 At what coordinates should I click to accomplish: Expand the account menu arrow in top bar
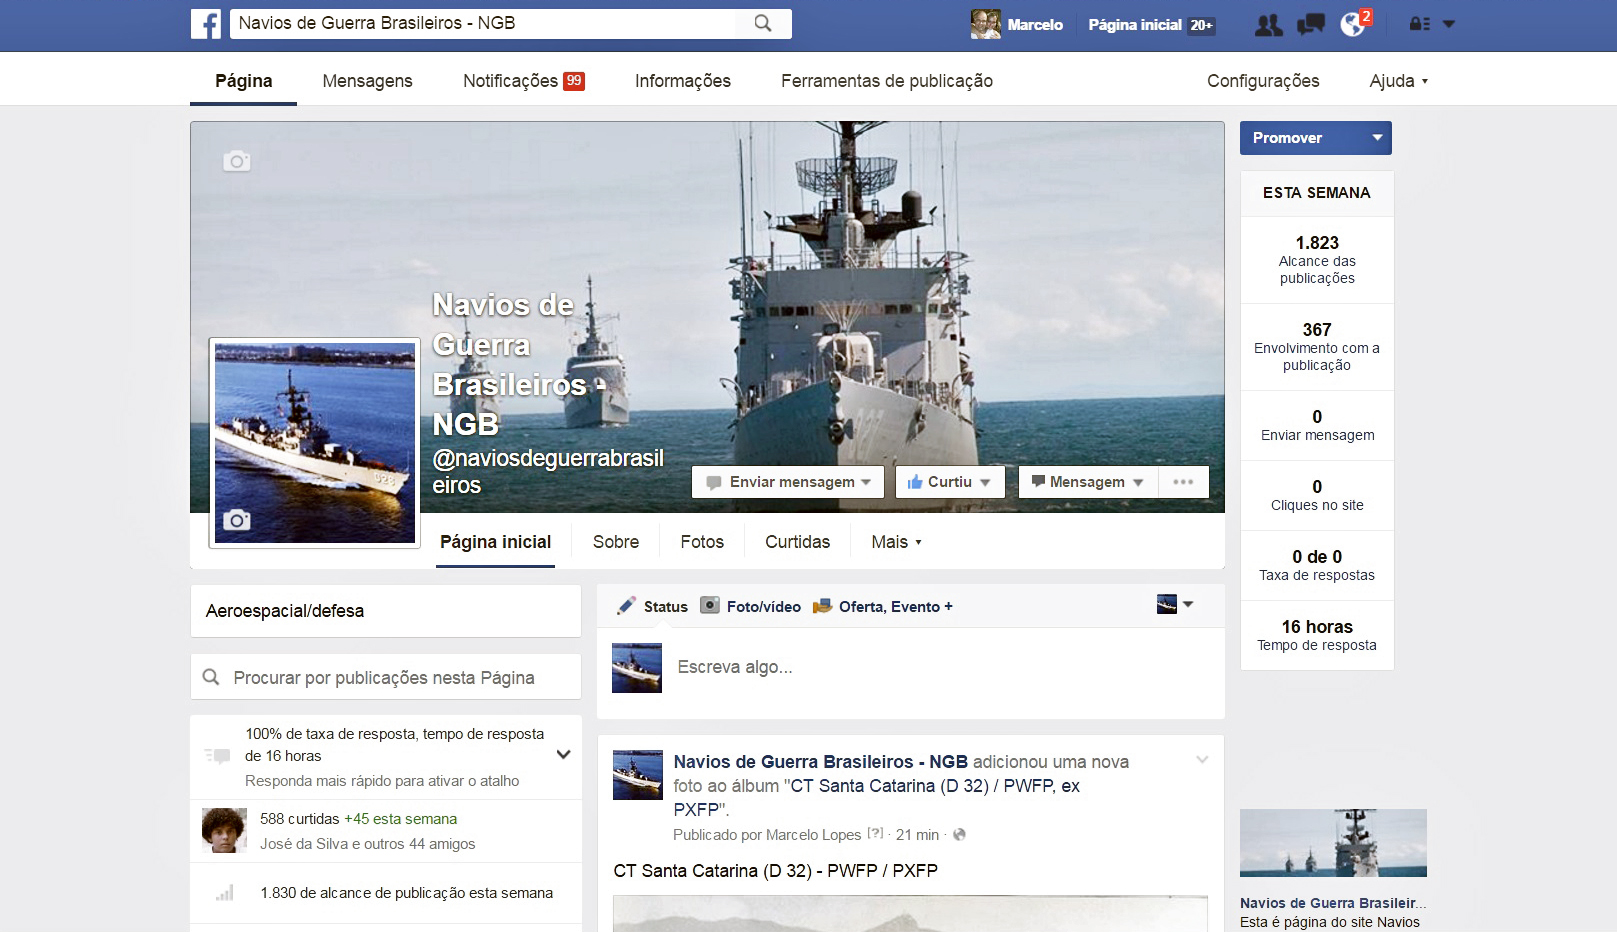(1449, 24)
